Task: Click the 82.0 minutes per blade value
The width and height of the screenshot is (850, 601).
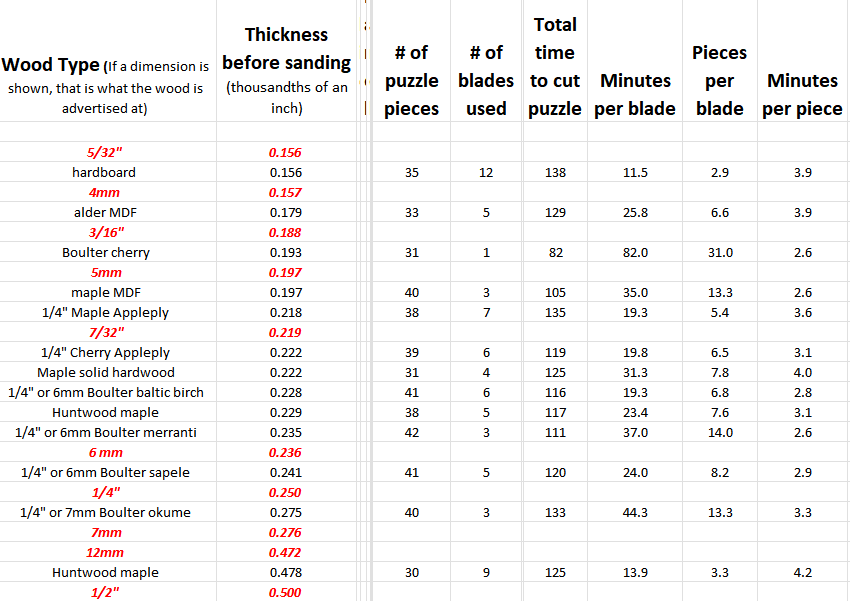Action: (x=635, y=253)
